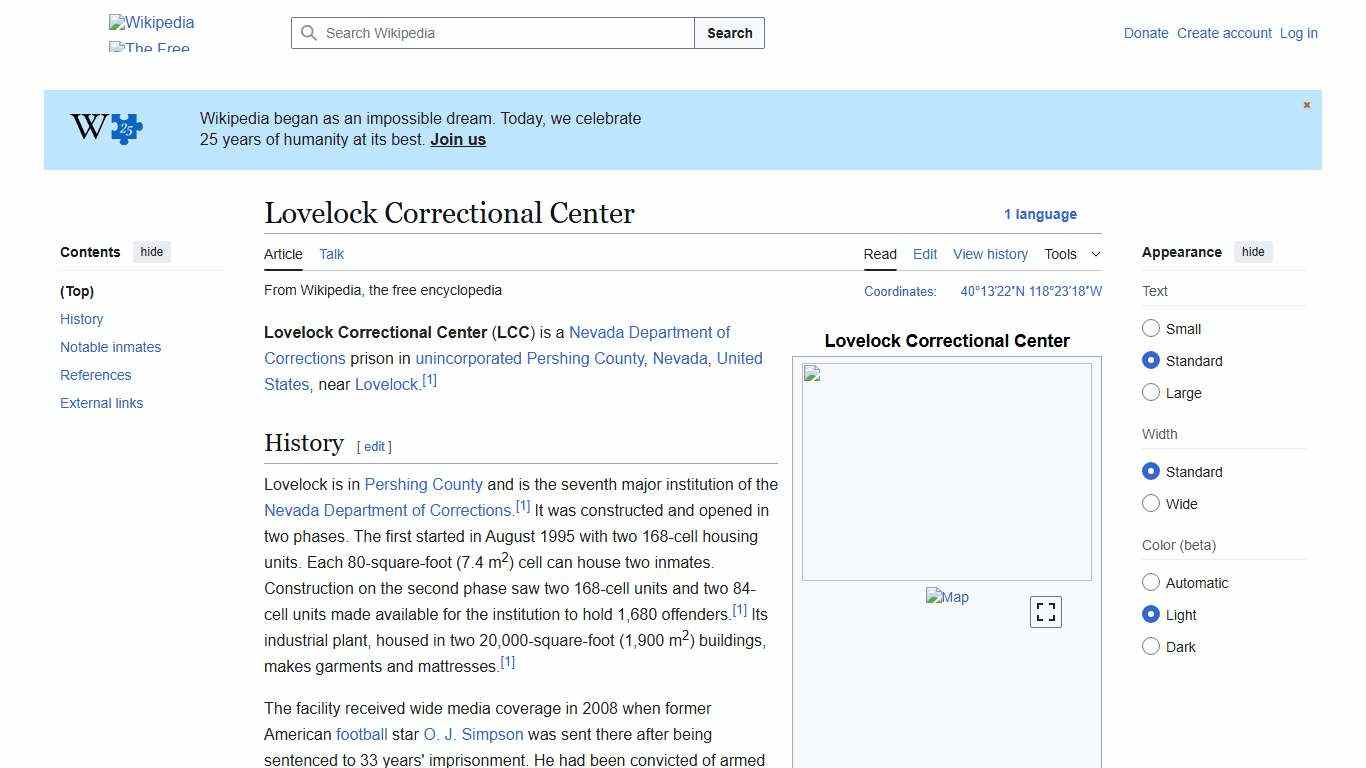Click the O. J. Simpson link
Screen dimensions: 1366x768
473,734
